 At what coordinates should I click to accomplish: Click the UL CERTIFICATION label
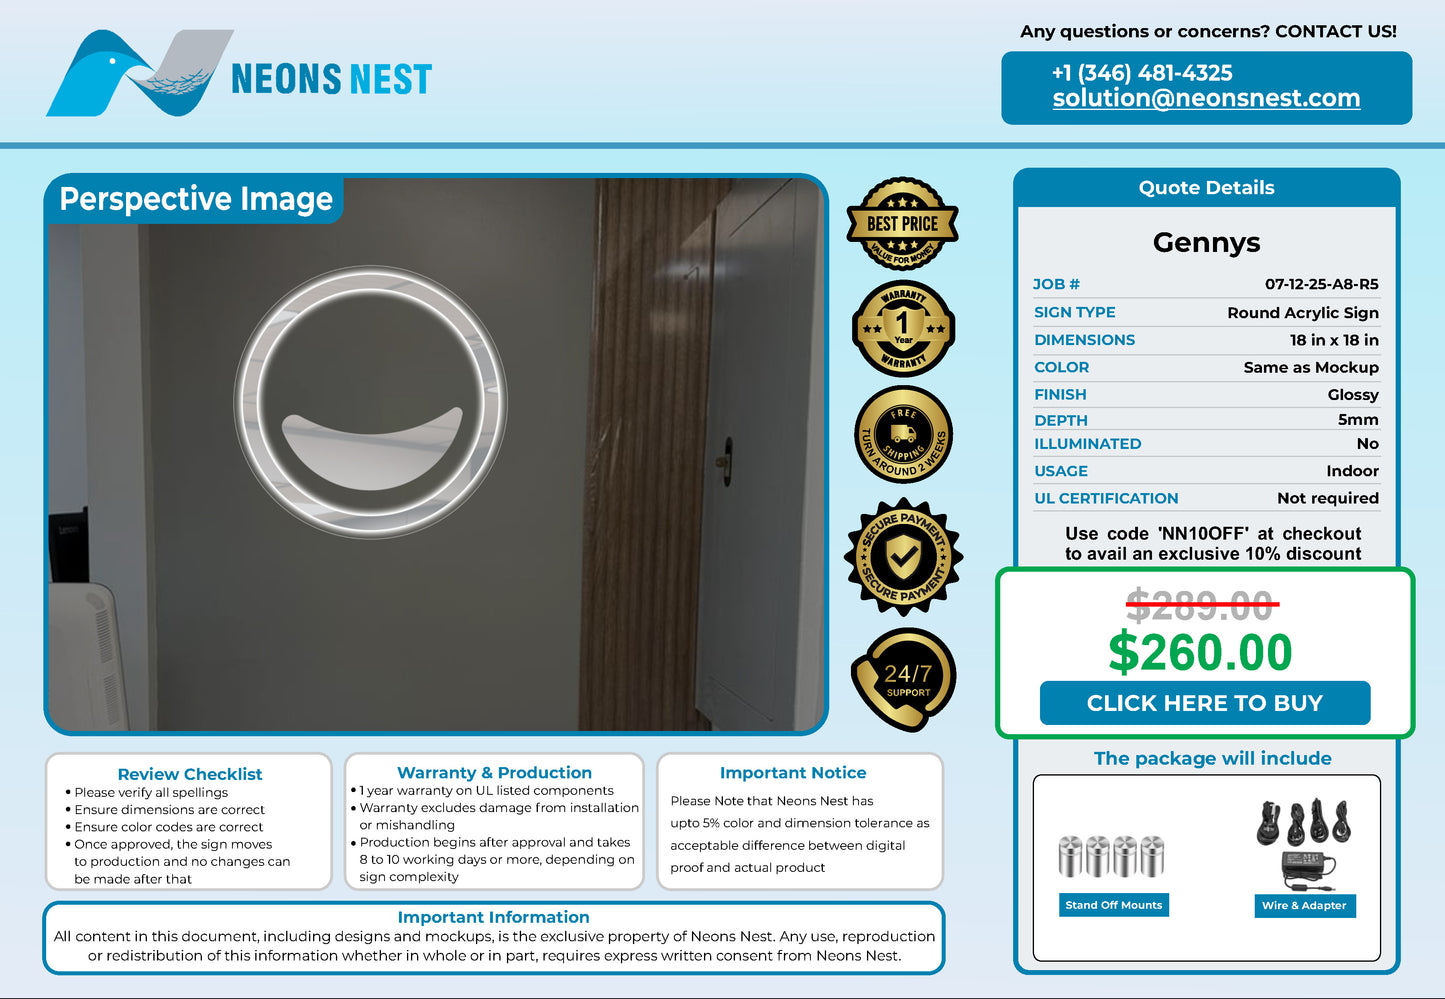tap(1106, 498)
